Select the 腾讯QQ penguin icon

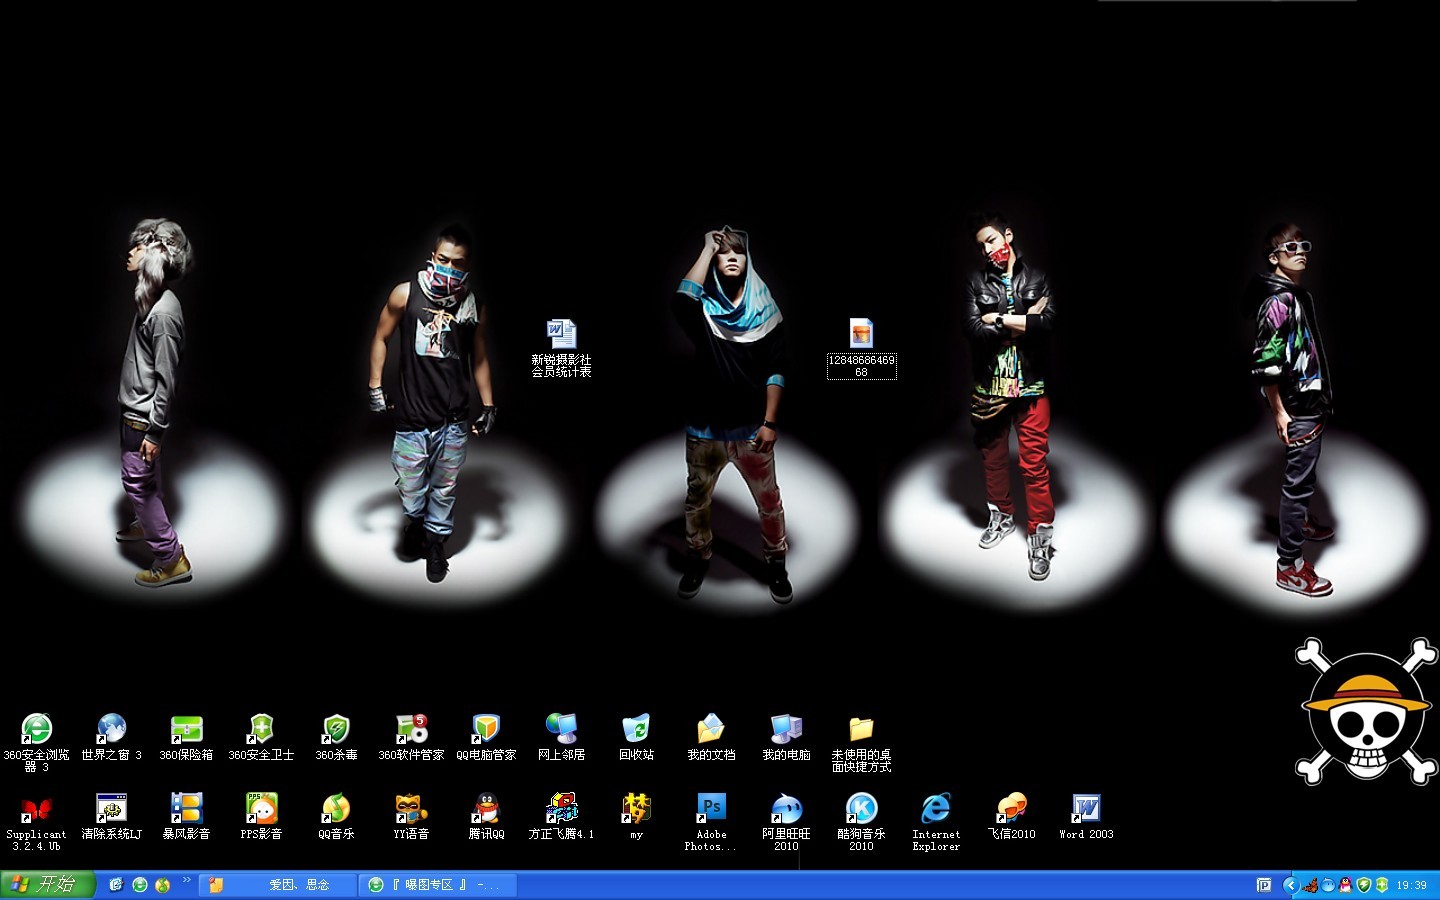coord(486,816)
